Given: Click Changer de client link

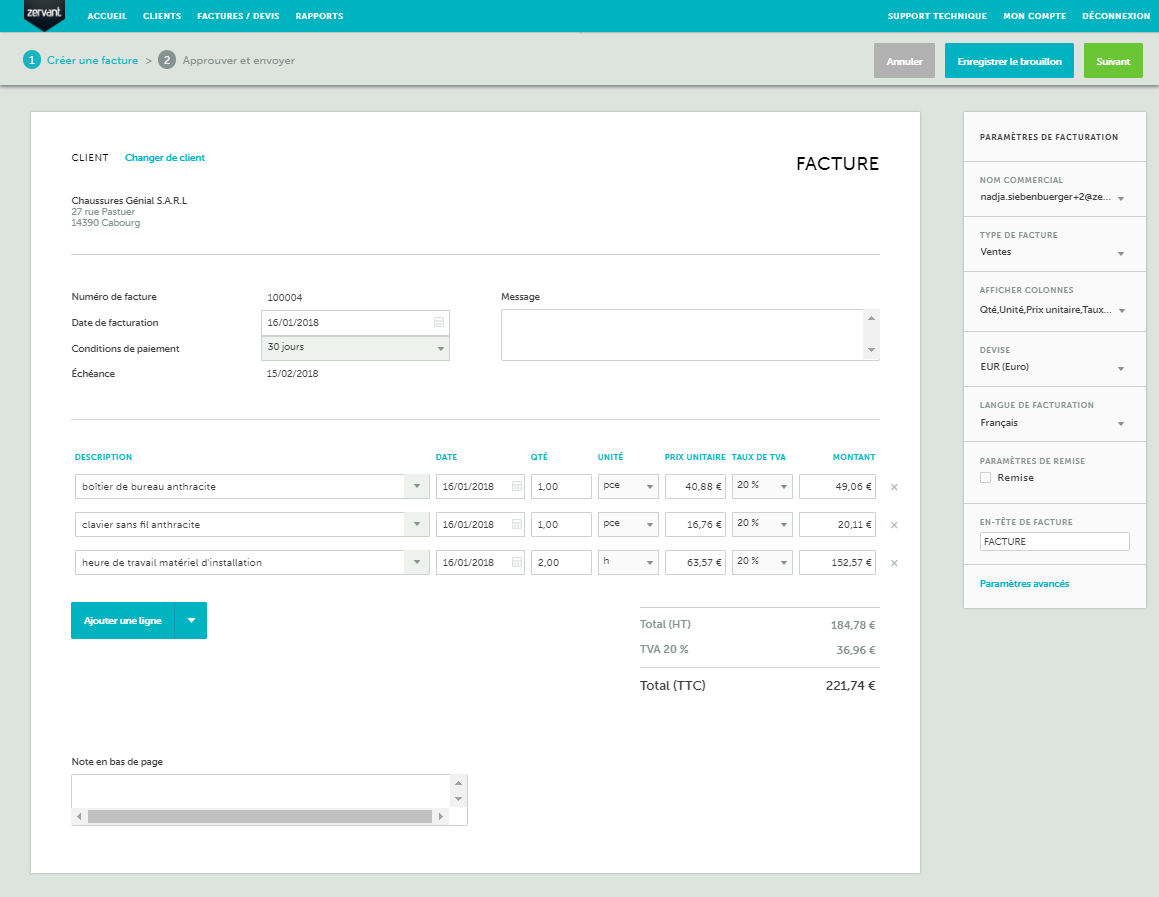Looking at the screenshot, I should coord(165,158).
